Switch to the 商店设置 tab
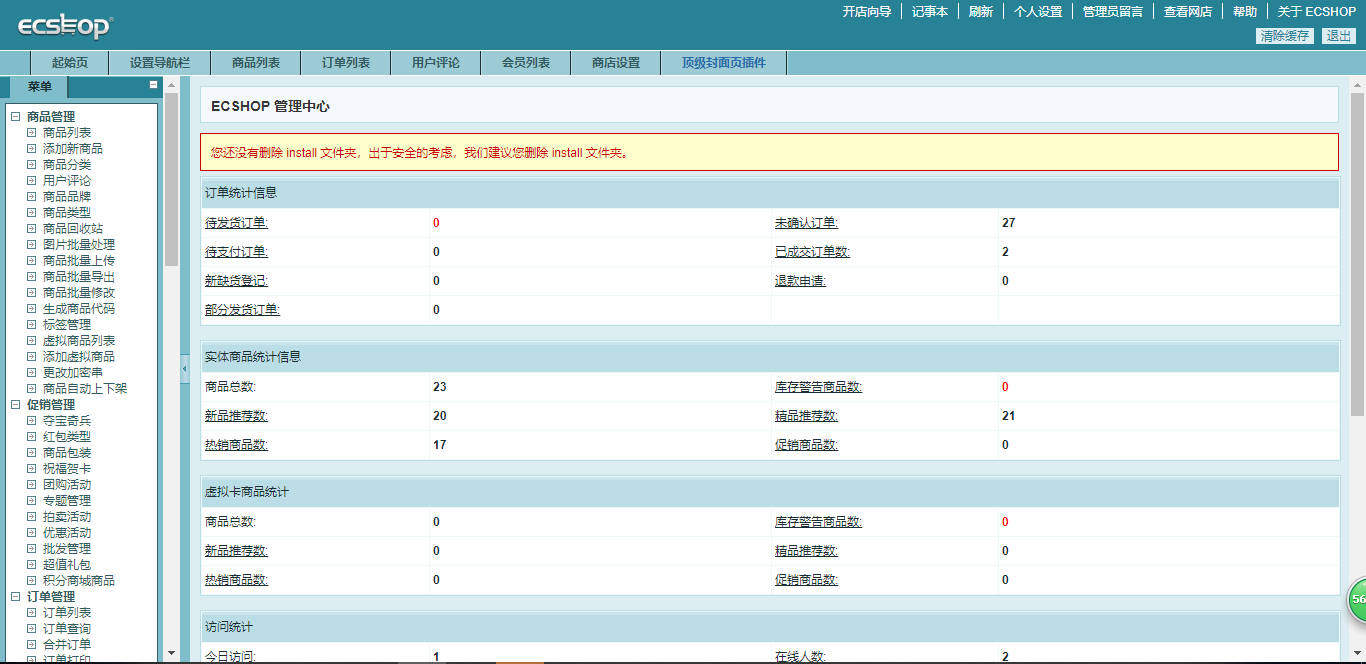1366x664 pixels. tap(613, 61)
